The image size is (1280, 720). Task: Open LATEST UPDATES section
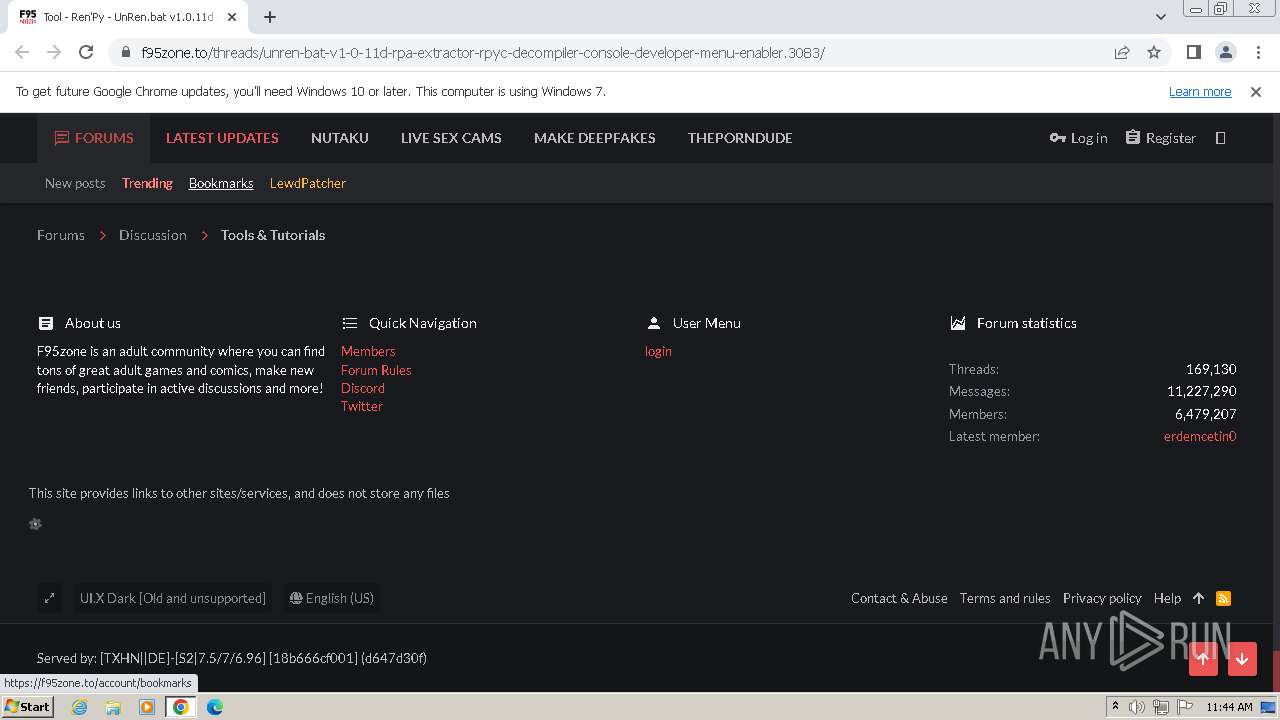point(222,138)
